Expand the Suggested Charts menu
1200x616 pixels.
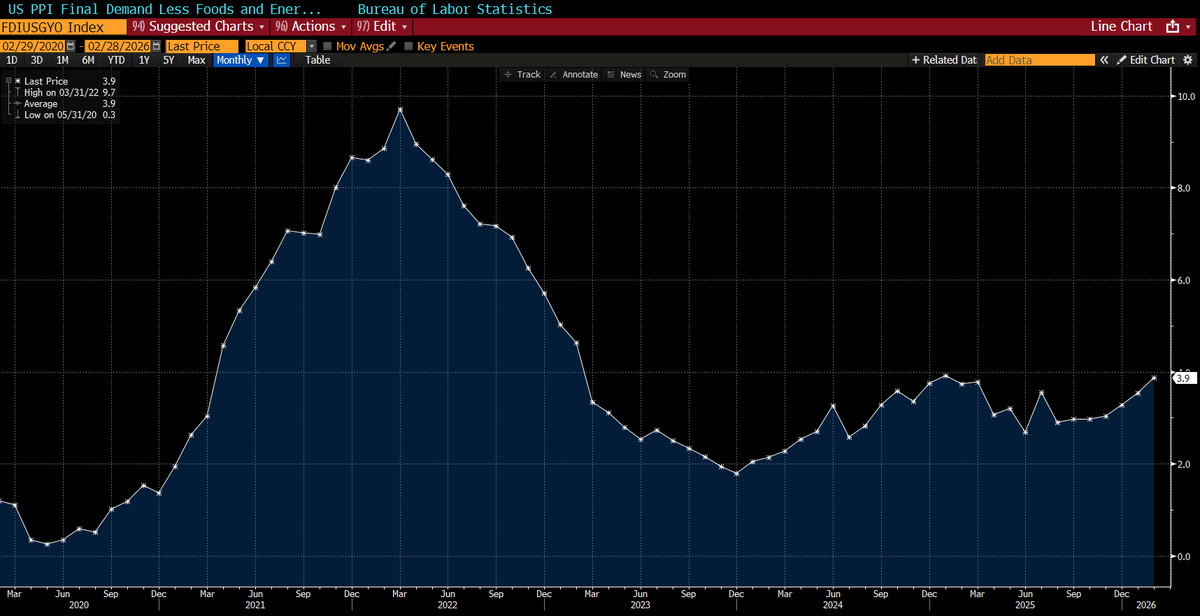199,26
